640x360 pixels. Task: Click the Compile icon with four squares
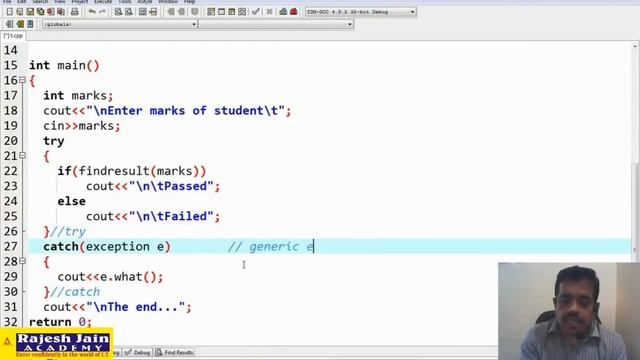pos(211,12)
